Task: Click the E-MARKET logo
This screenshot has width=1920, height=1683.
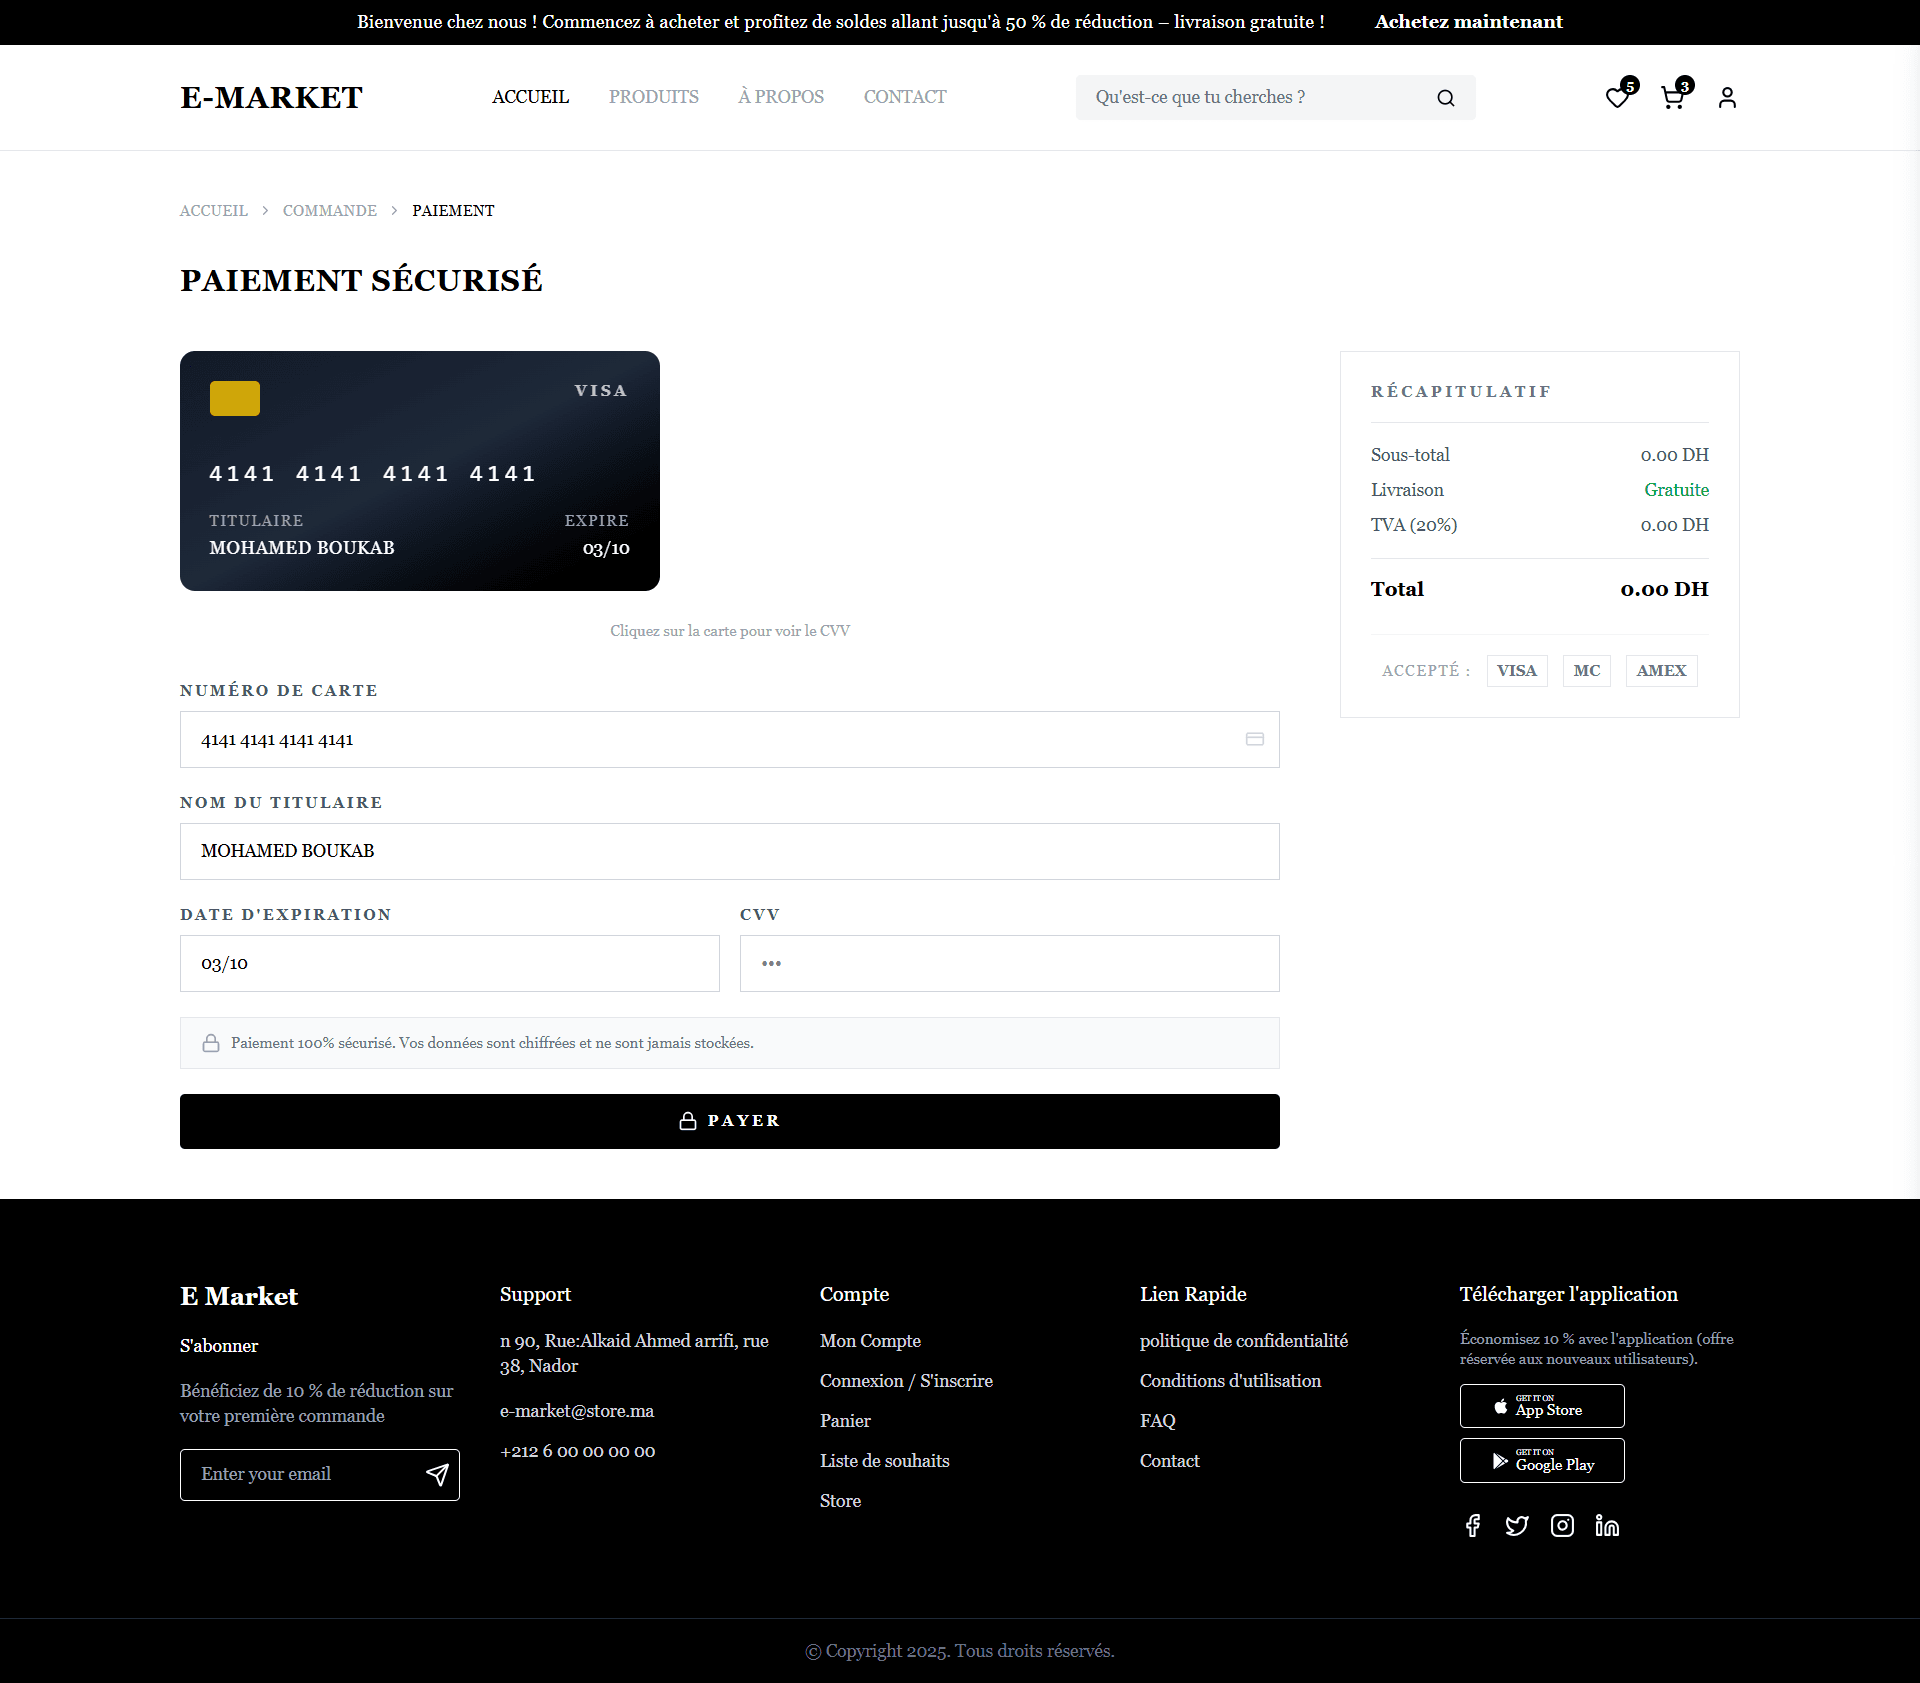Action: point(271,97)
